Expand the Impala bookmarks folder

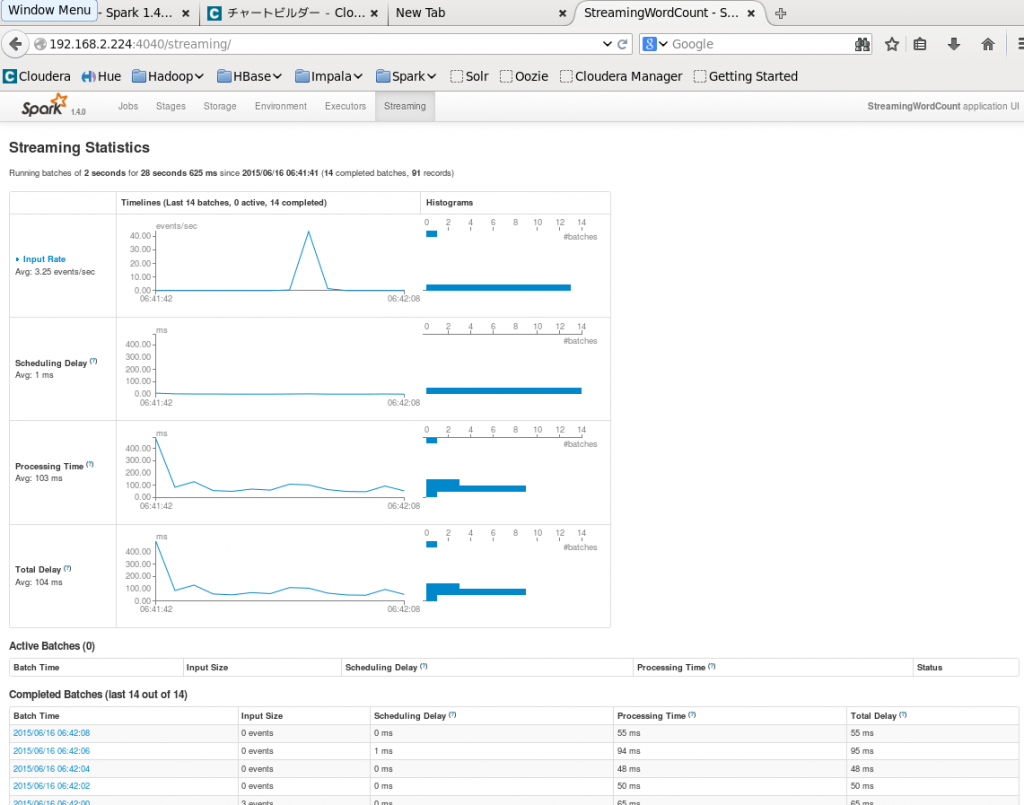[x=328, y=76]
